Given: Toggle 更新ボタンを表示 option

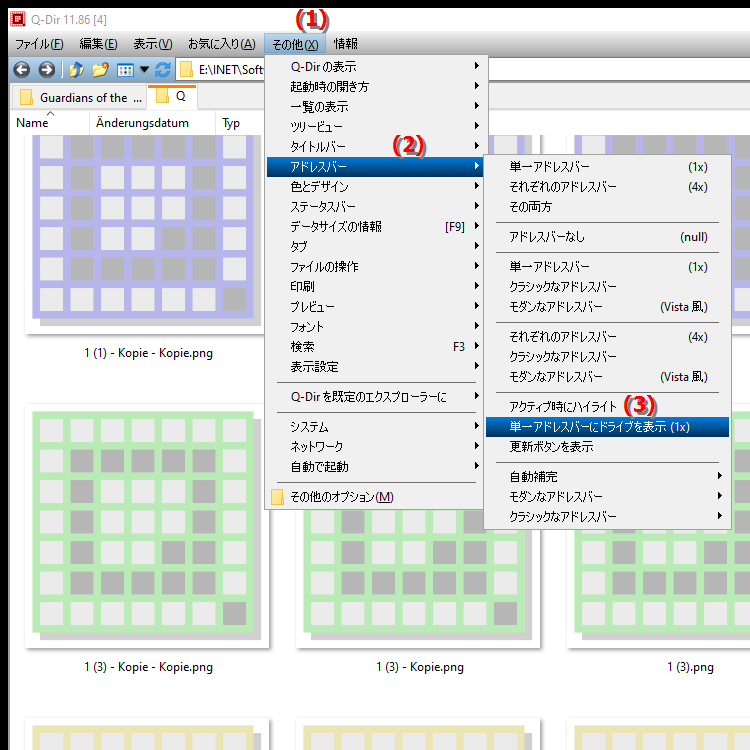Looking at the screenshot, I should [x=607, y=447].
